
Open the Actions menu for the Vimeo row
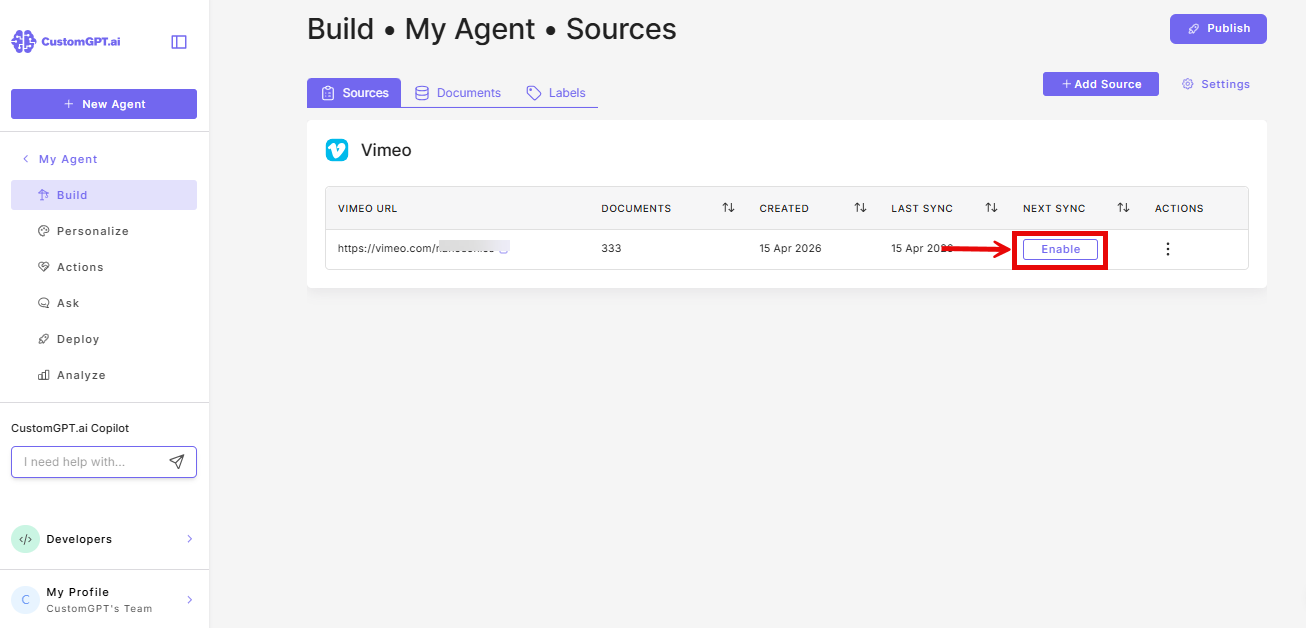click(x=1167, y=248)
